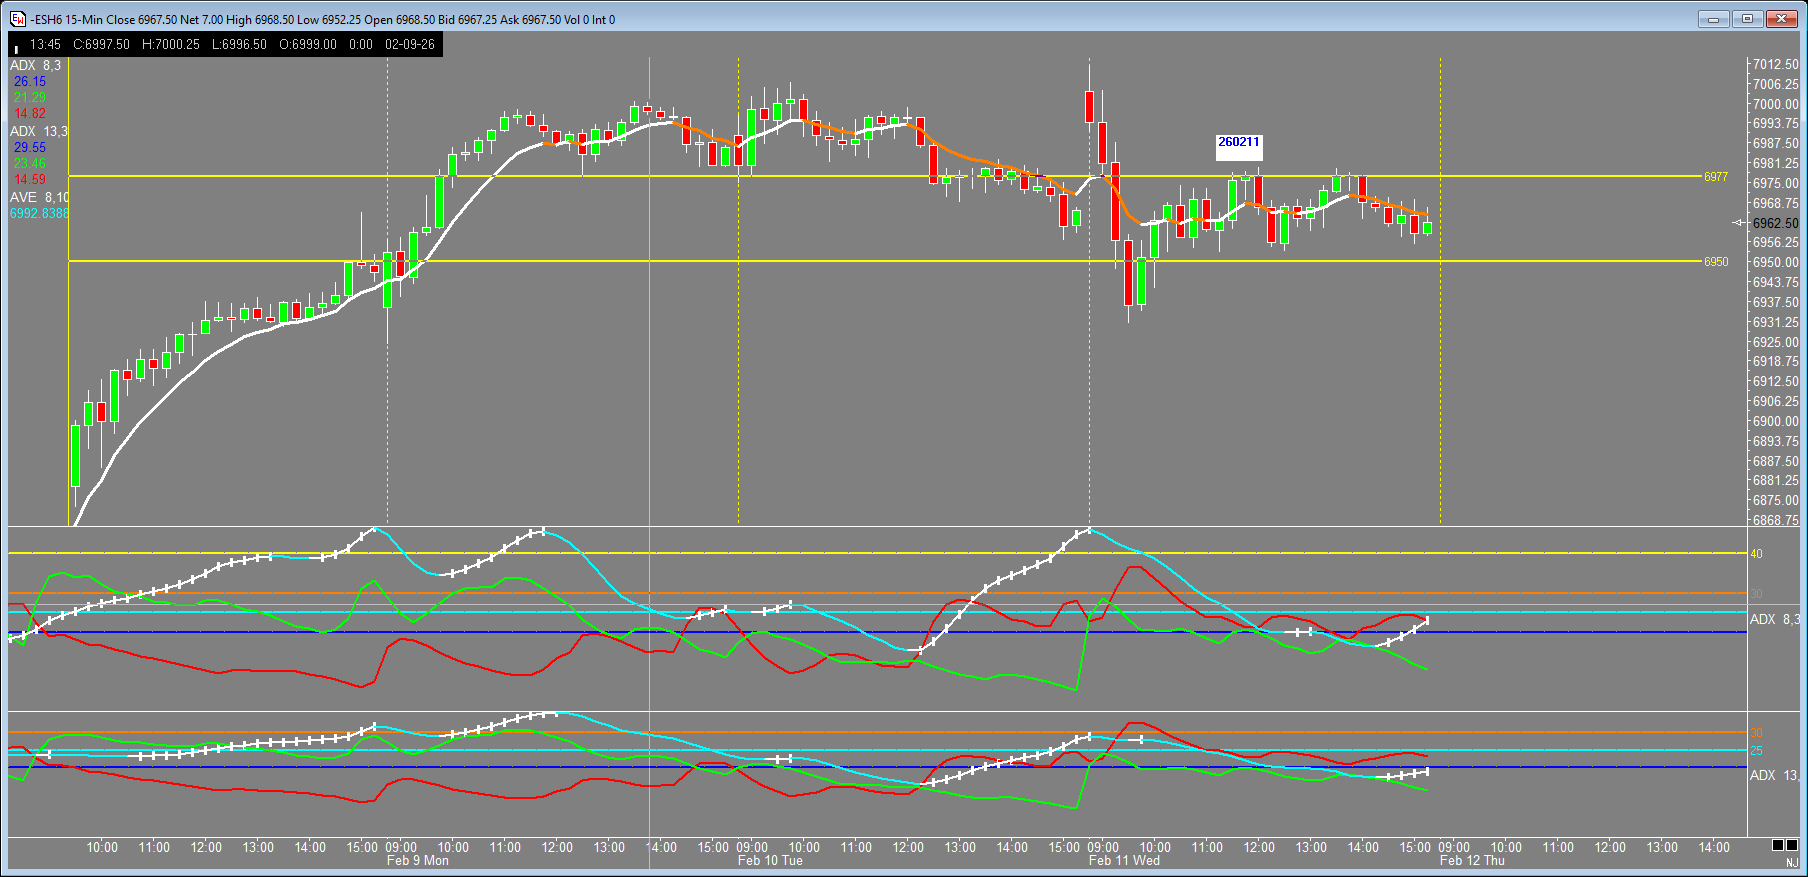Click the current price arrow marker at 6962.50

(1740, 223)
